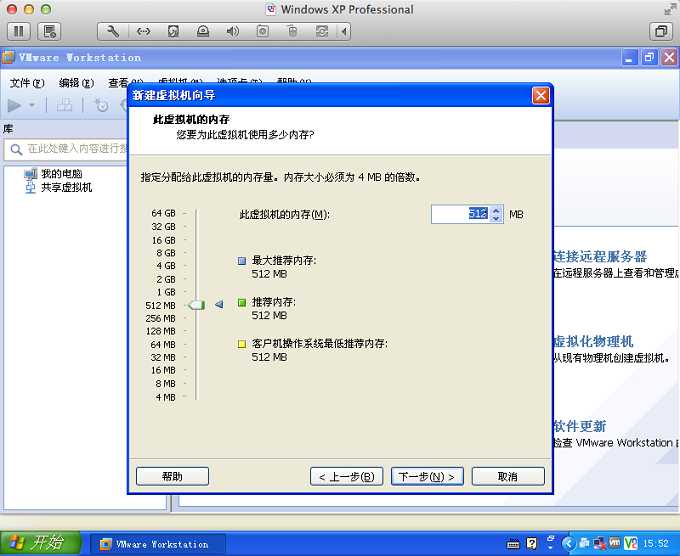Viewport: 680px width, 556px height.
Task: Restore down the VMware Workstation window
Action: (649, 58)
